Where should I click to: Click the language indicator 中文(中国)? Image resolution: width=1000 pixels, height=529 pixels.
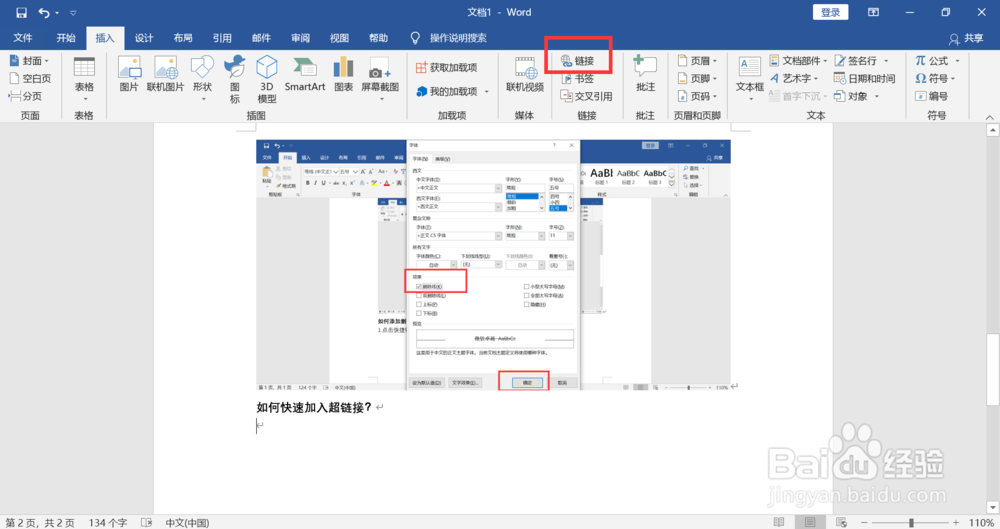(188, 523)
